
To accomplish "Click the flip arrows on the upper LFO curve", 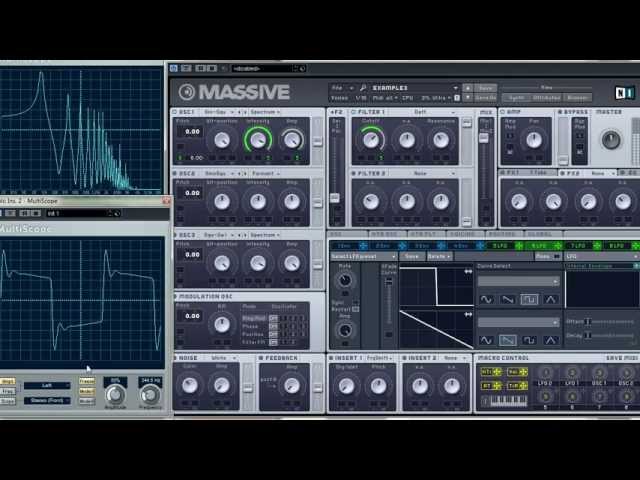I will (x=468, y=271).
